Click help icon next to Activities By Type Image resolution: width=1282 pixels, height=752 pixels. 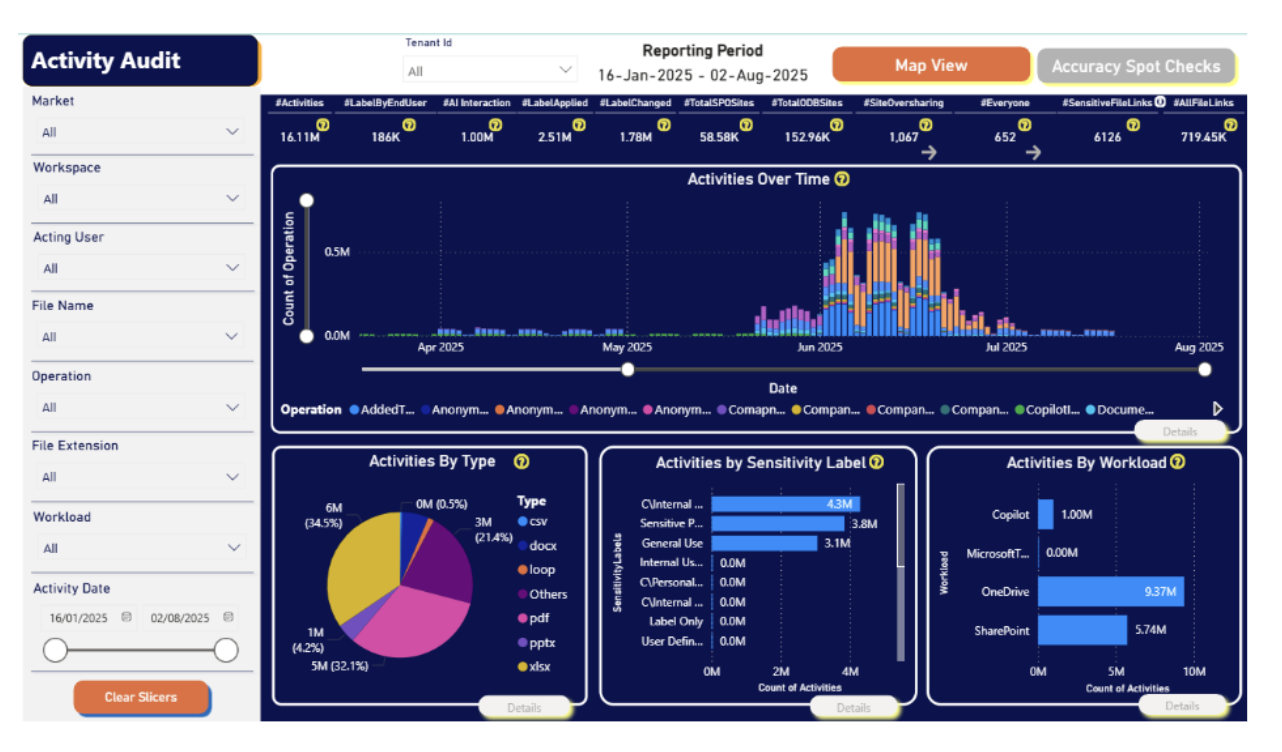pyautogui.click(x=521, y=462)
